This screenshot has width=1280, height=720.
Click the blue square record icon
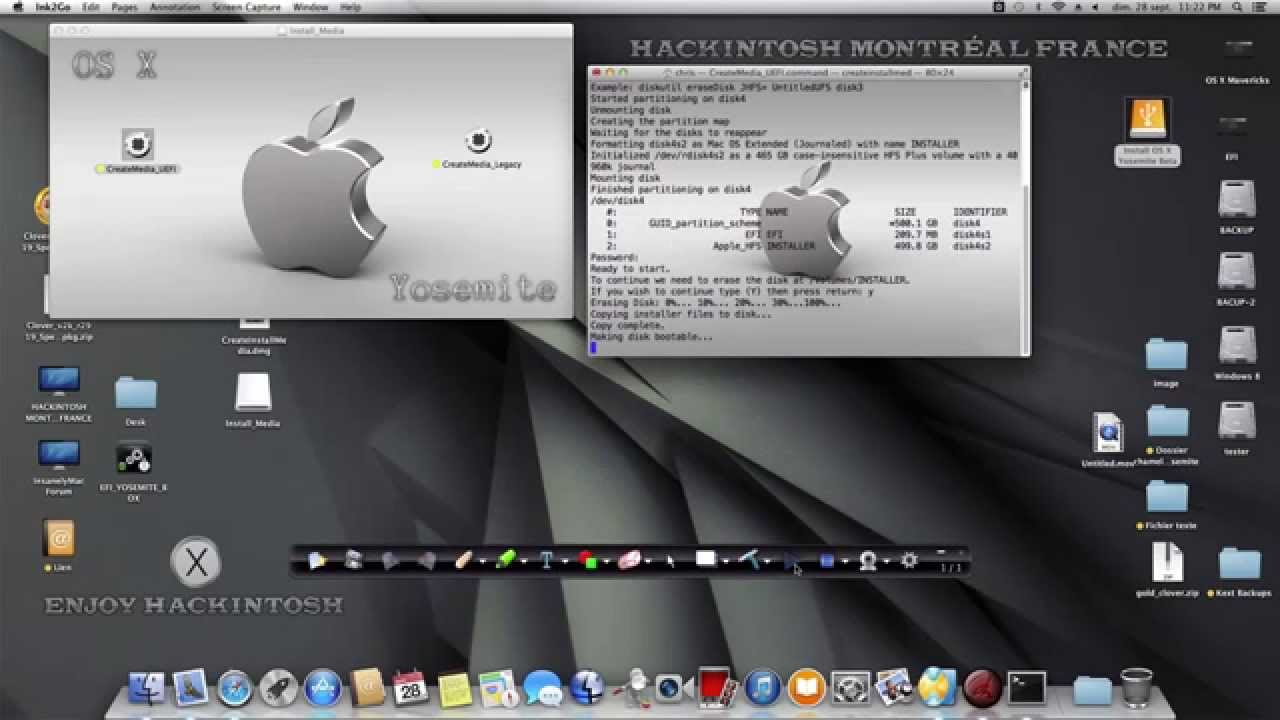pos(827,561)
